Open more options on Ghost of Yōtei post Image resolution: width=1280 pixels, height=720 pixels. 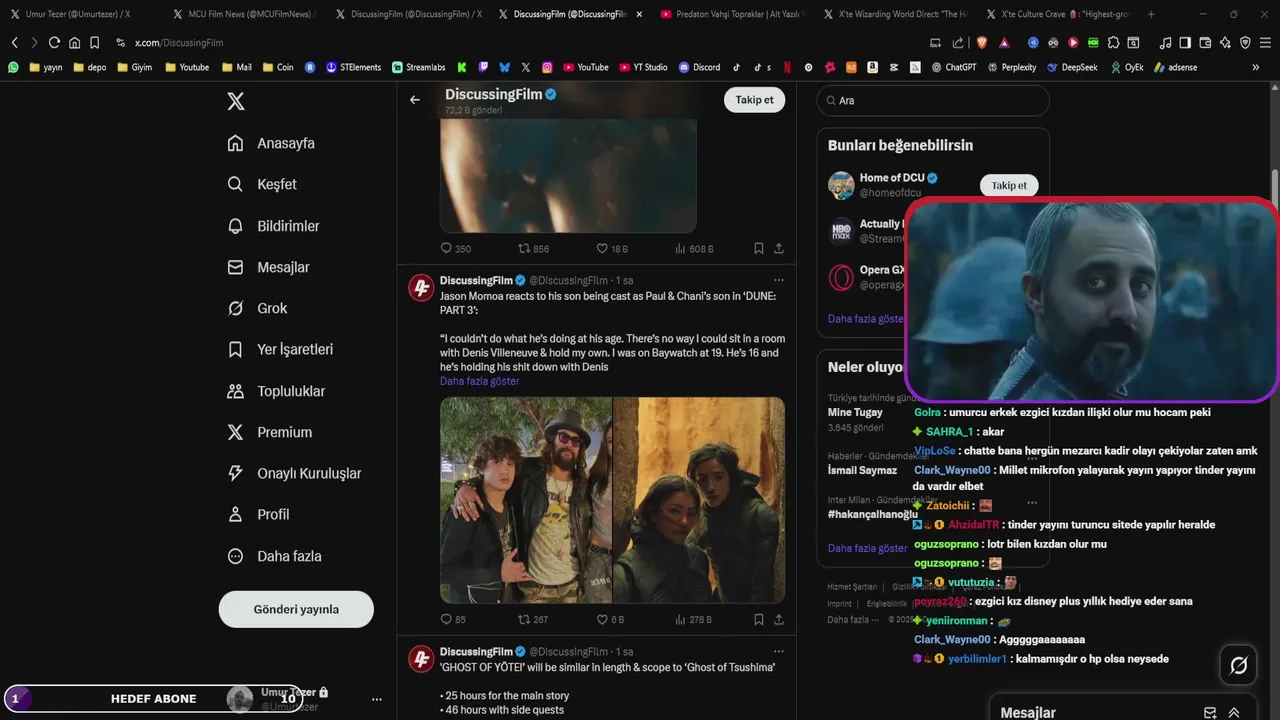[778, 651]
